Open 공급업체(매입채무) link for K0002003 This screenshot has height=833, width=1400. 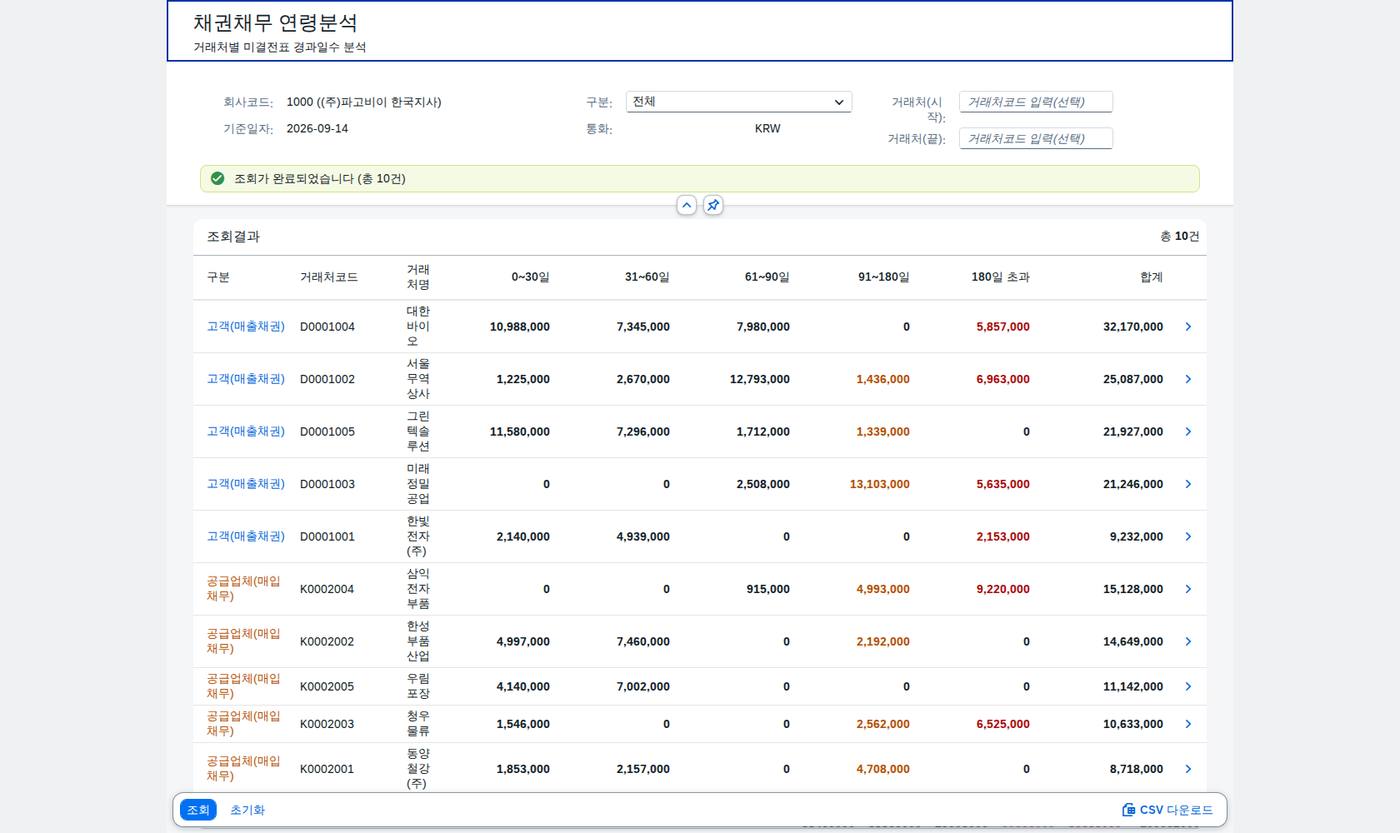(x=243, y=724)
